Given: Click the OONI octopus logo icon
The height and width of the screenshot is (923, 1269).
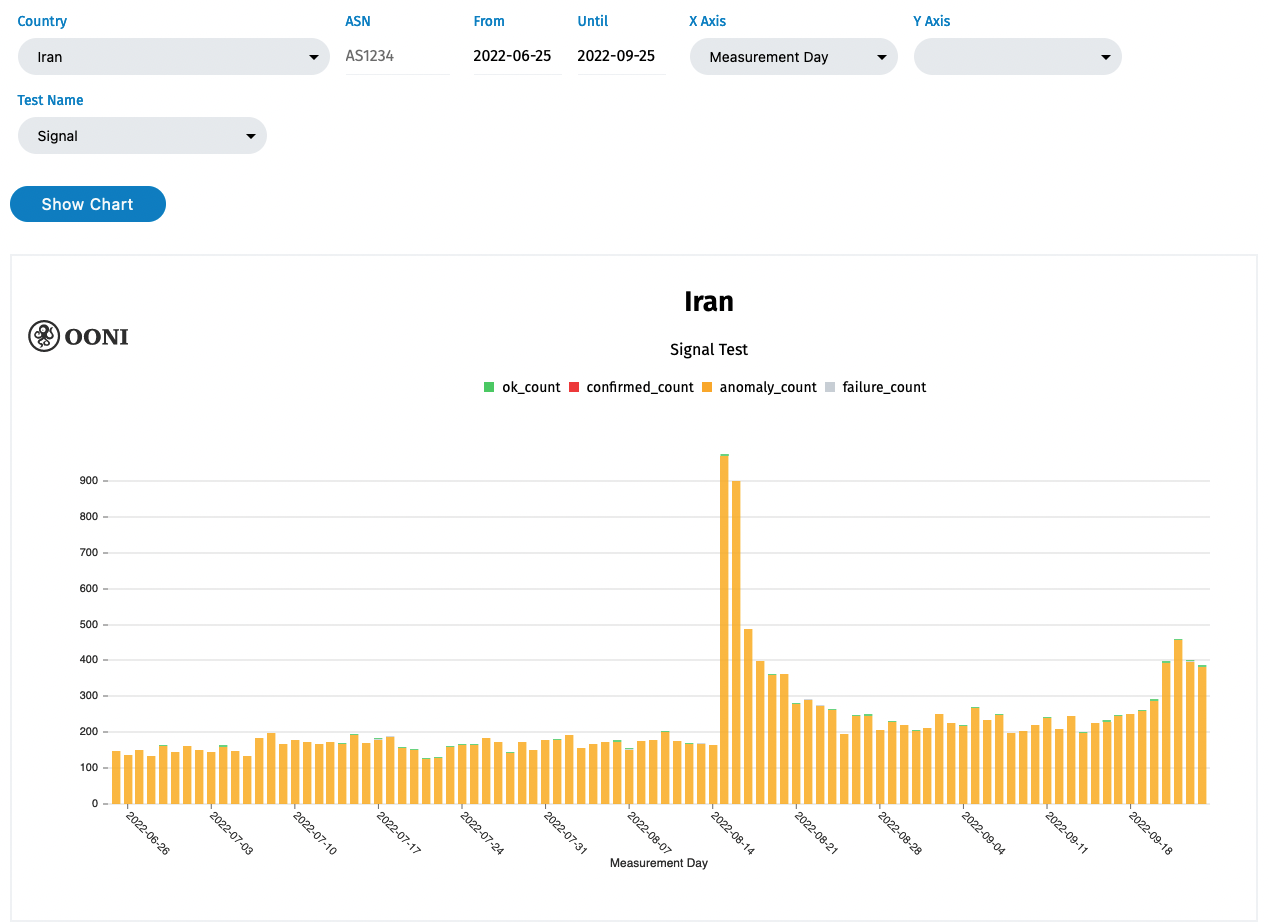Looking at the screenshot, I should tap(43, 336).
